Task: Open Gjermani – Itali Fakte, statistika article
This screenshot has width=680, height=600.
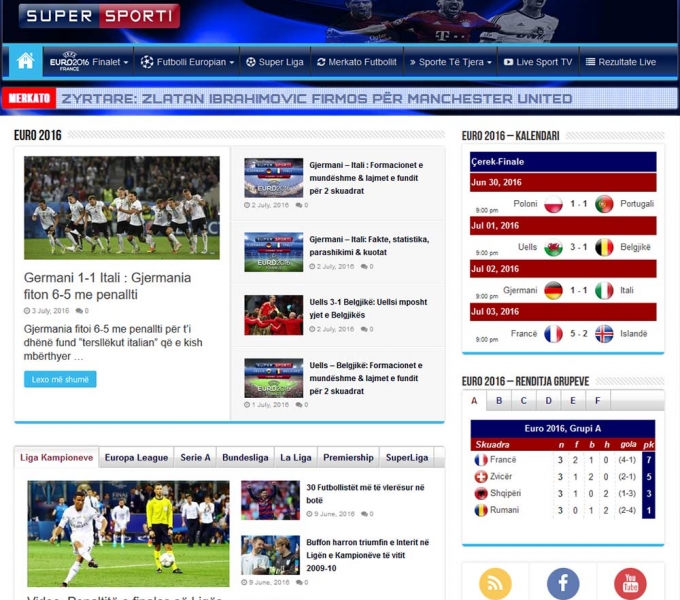Action: click(x=369, y=245)
